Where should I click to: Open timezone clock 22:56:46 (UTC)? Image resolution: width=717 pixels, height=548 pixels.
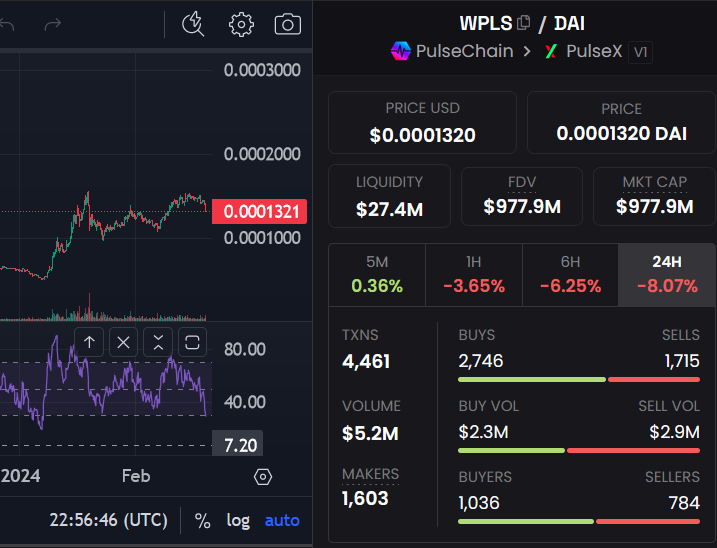coord(108,521)
